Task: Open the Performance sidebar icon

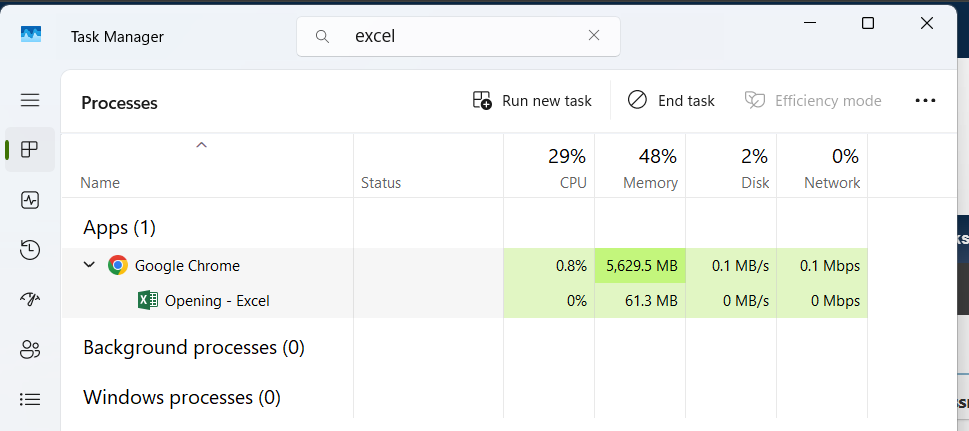Action: tap(30, 200)
